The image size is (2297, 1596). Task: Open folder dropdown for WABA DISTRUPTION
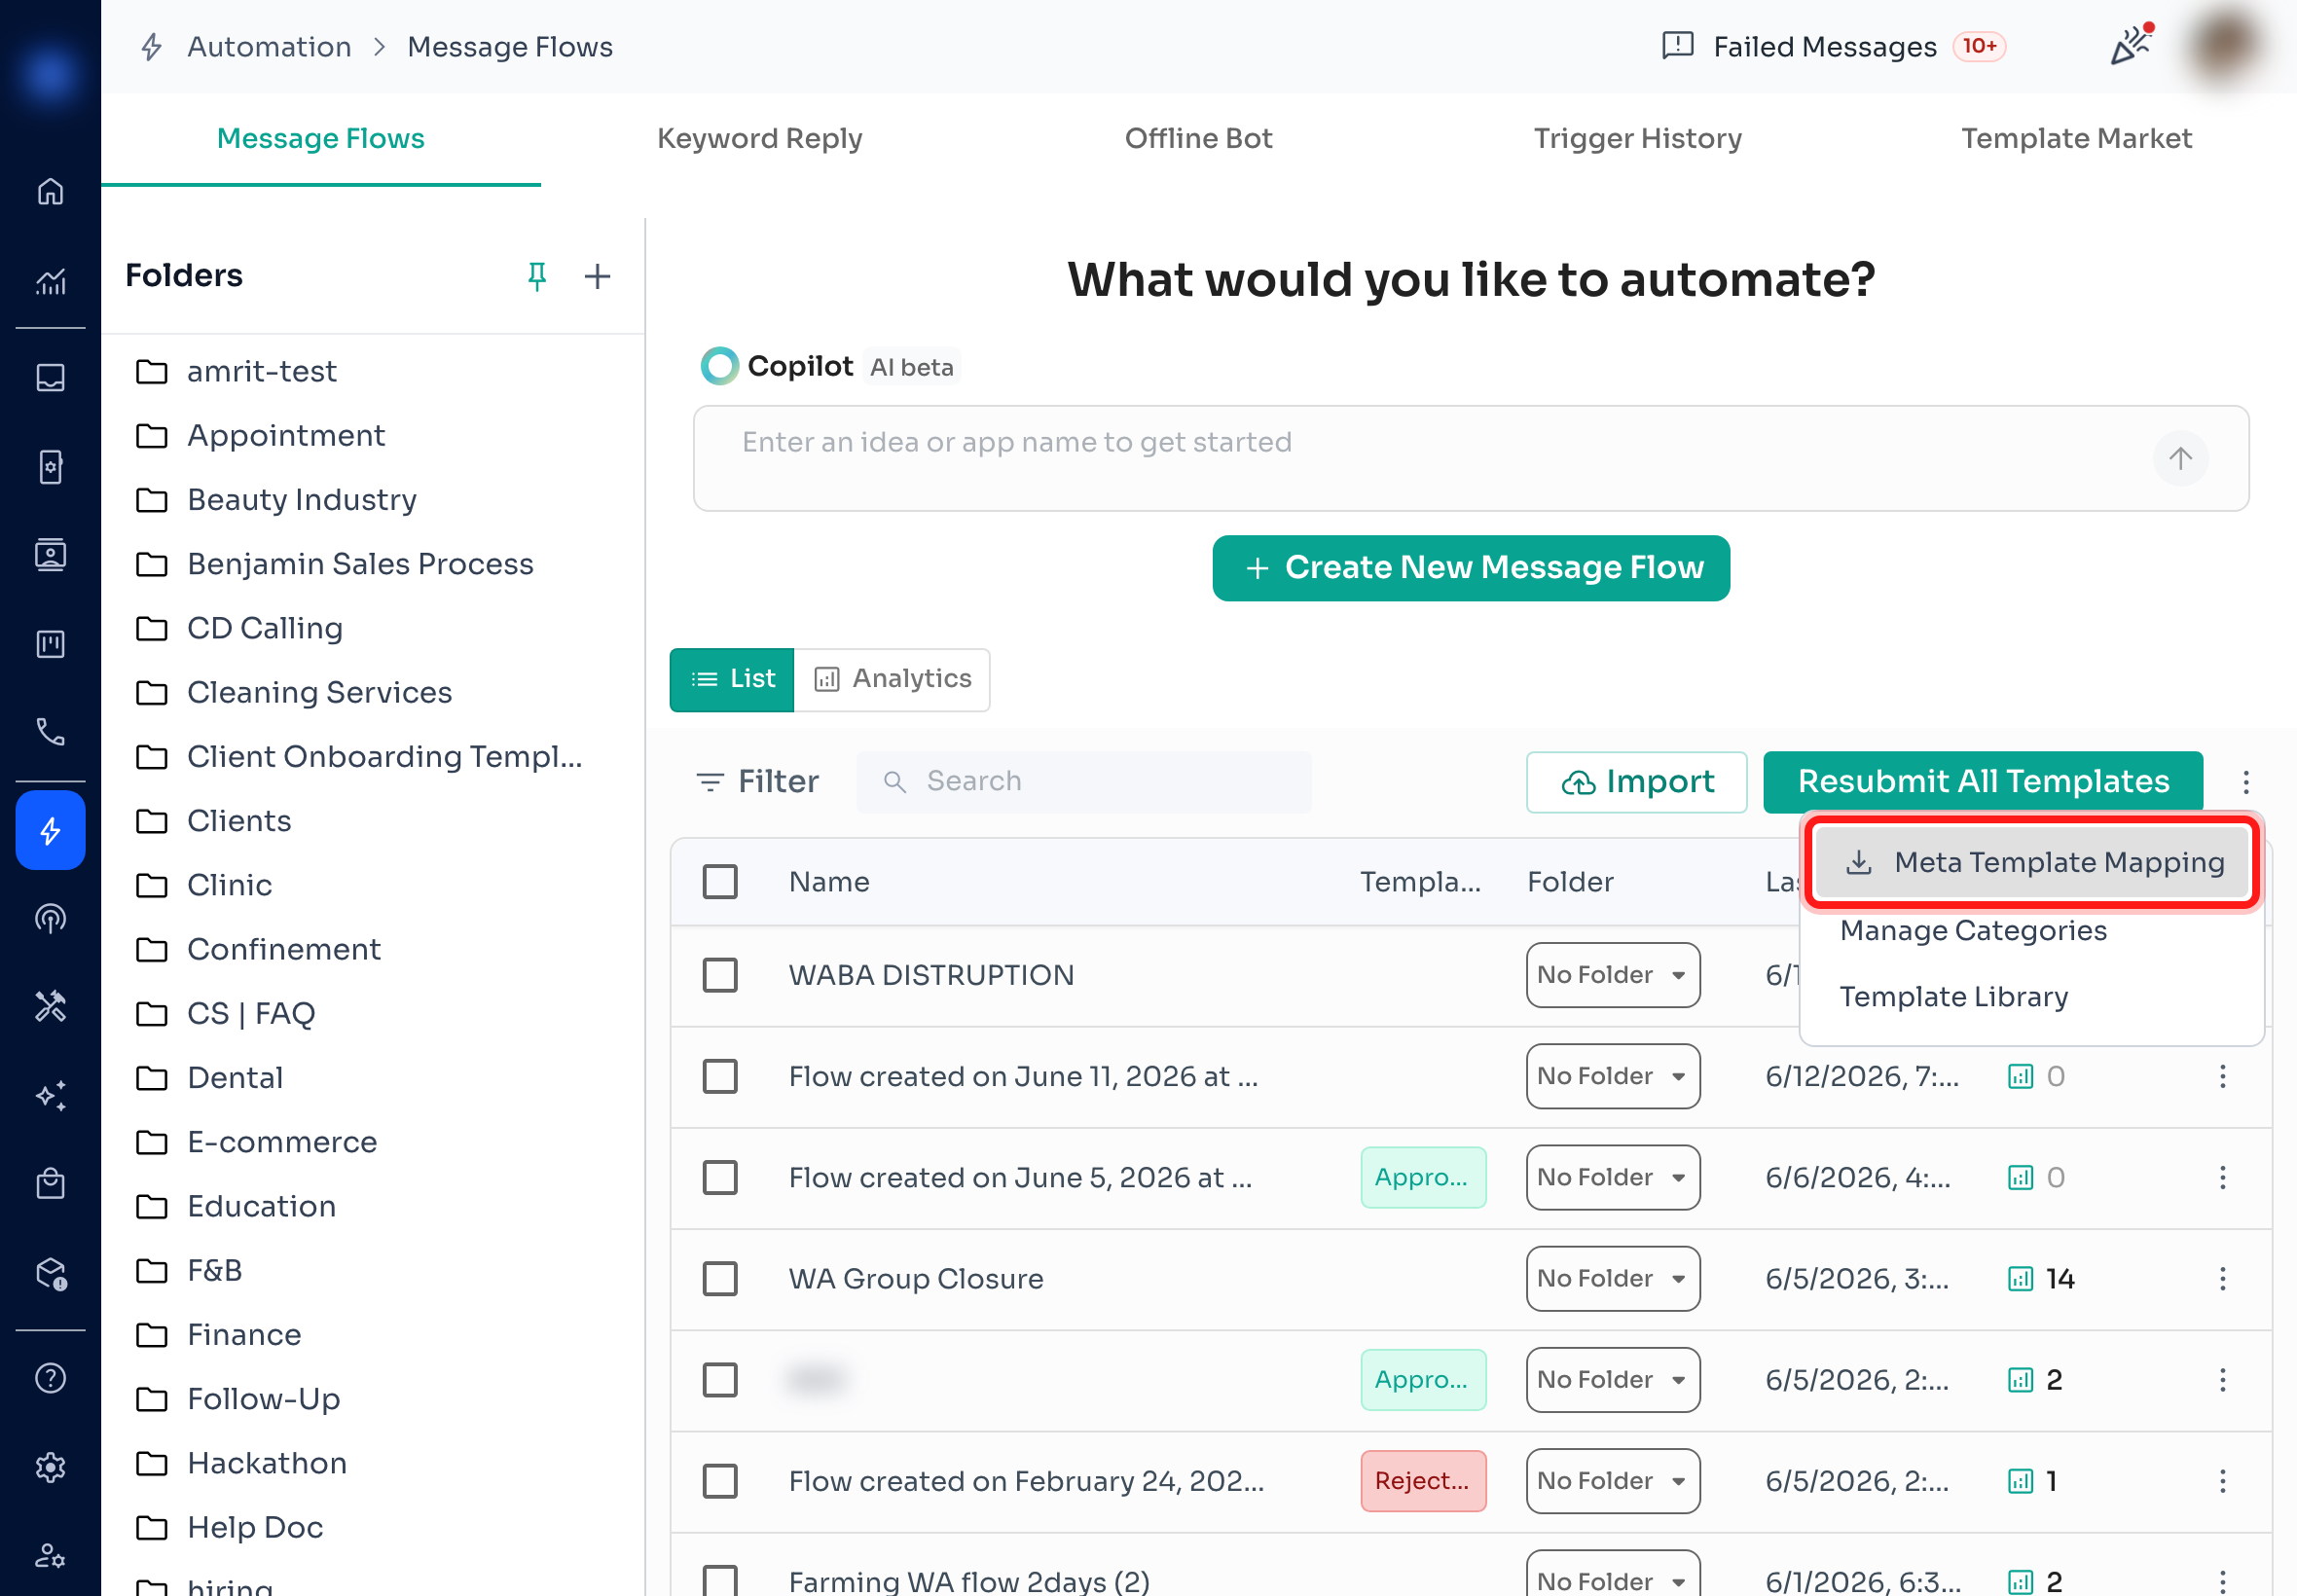tap(1612, 975)
